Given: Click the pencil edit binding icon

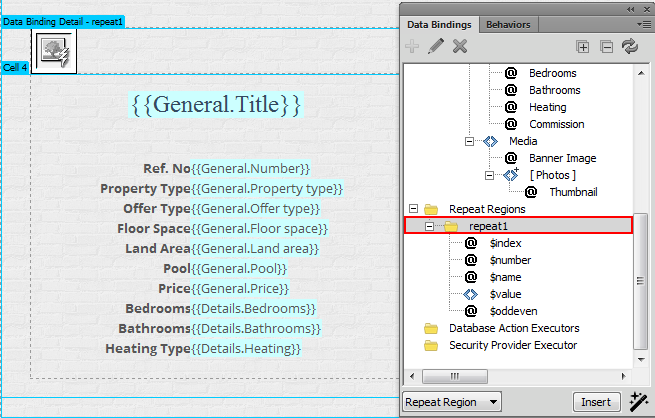Looking at the screenshot, I should [436, 46].
